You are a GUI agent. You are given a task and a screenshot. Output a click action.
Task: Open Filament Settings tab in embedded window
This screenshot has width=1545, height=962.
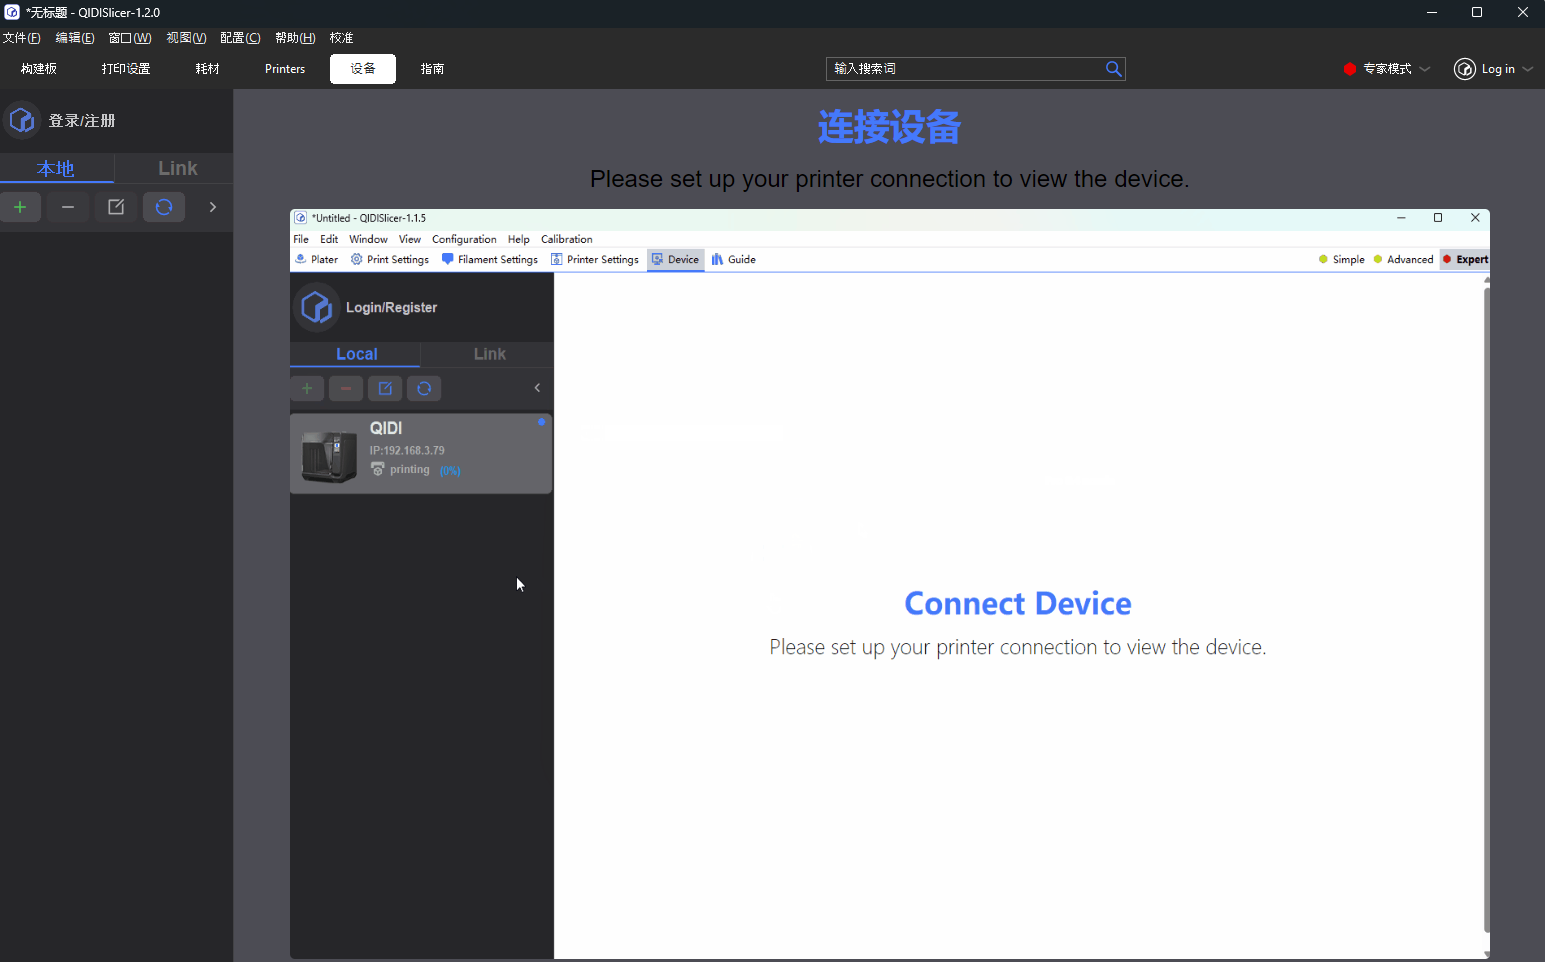(490, 259)
